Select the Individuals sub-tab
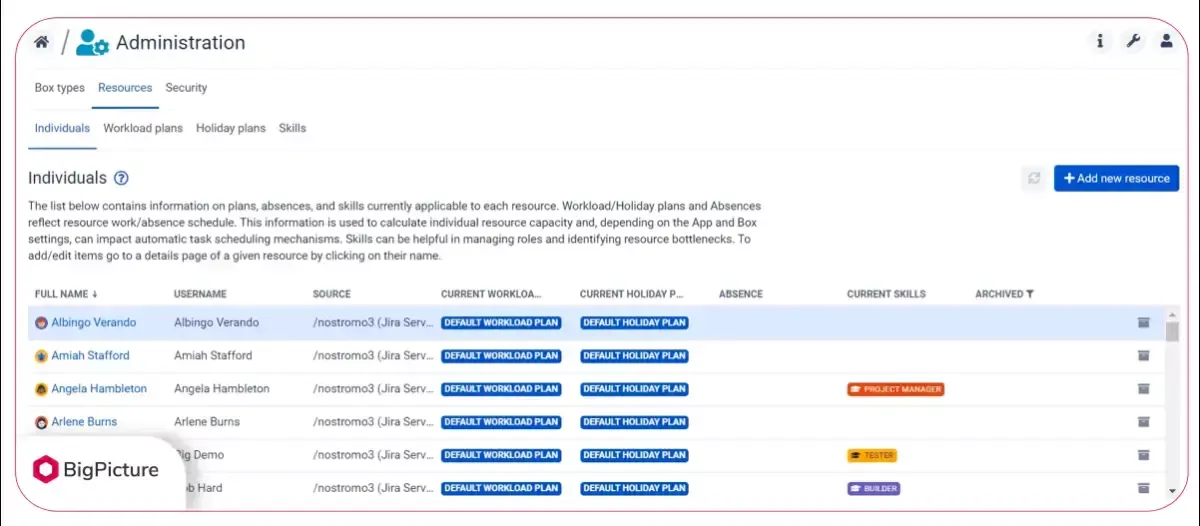Viewport: 1200px width, 526px height. (62, 128)
